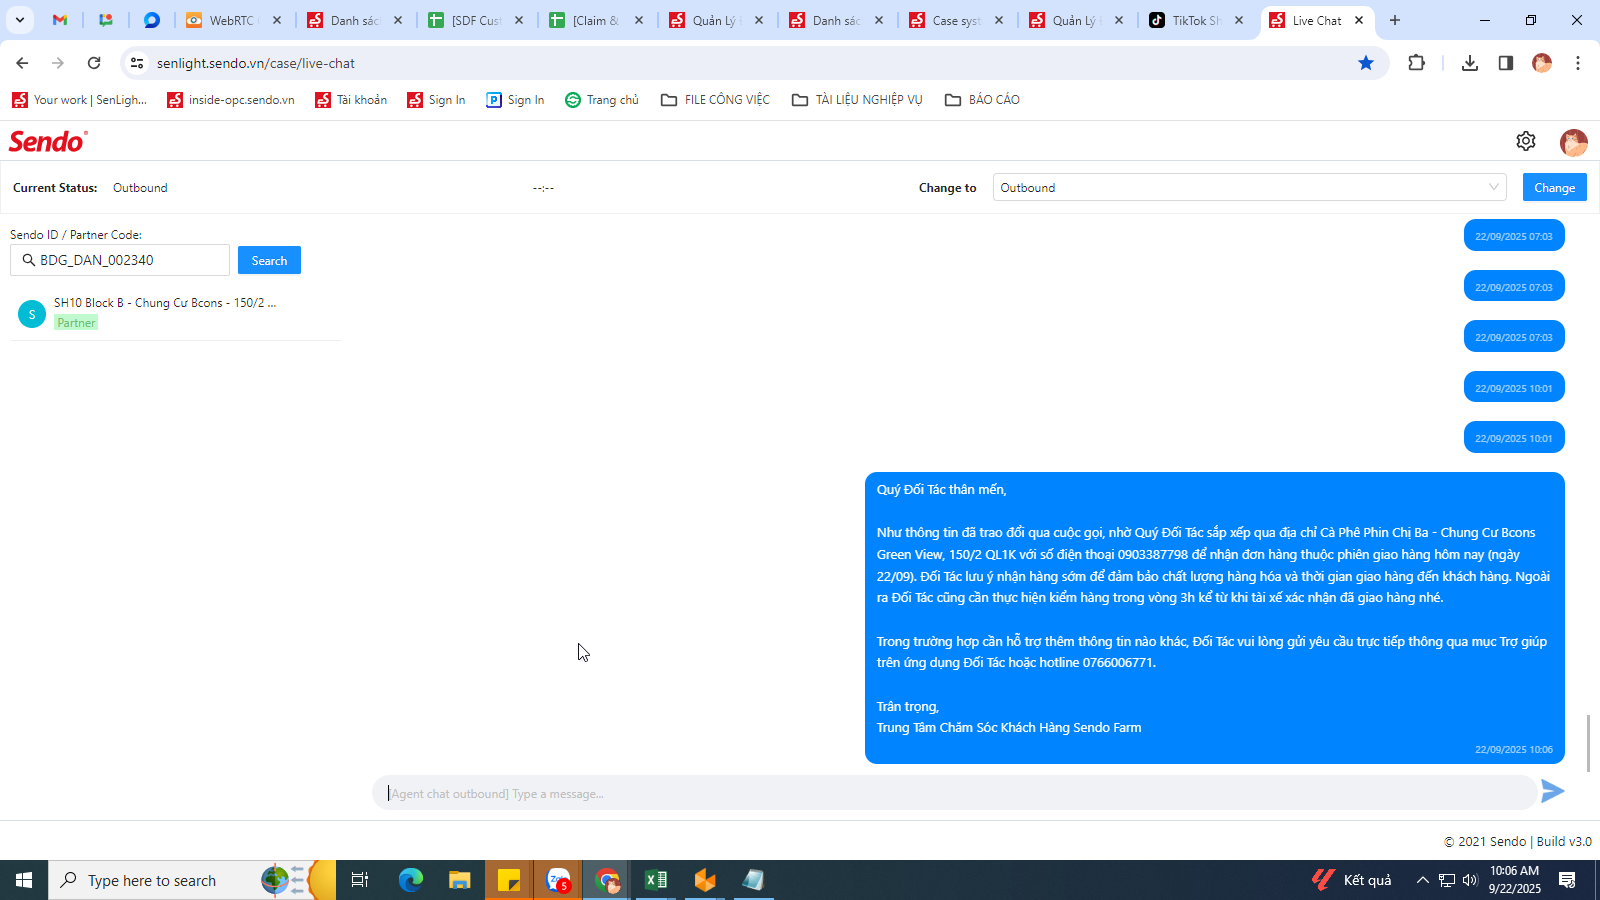Reload the page
1600x900 pixels.
tap(94, 63)
